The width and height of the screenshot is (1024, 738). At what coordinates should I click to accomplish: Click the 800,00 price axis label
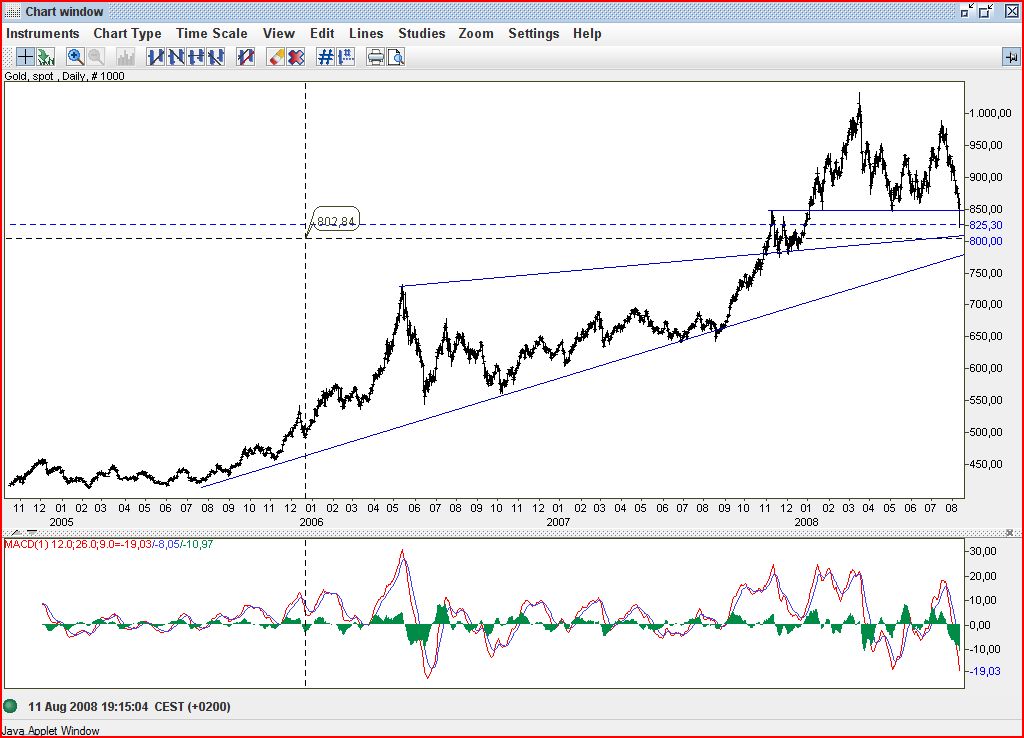coord(985,241)
